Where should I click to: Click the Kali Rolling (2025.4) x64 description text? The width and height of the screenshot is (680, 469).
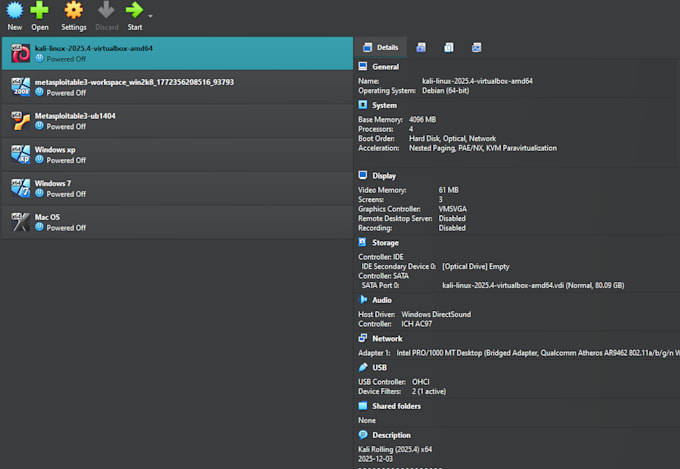point(395,449)
